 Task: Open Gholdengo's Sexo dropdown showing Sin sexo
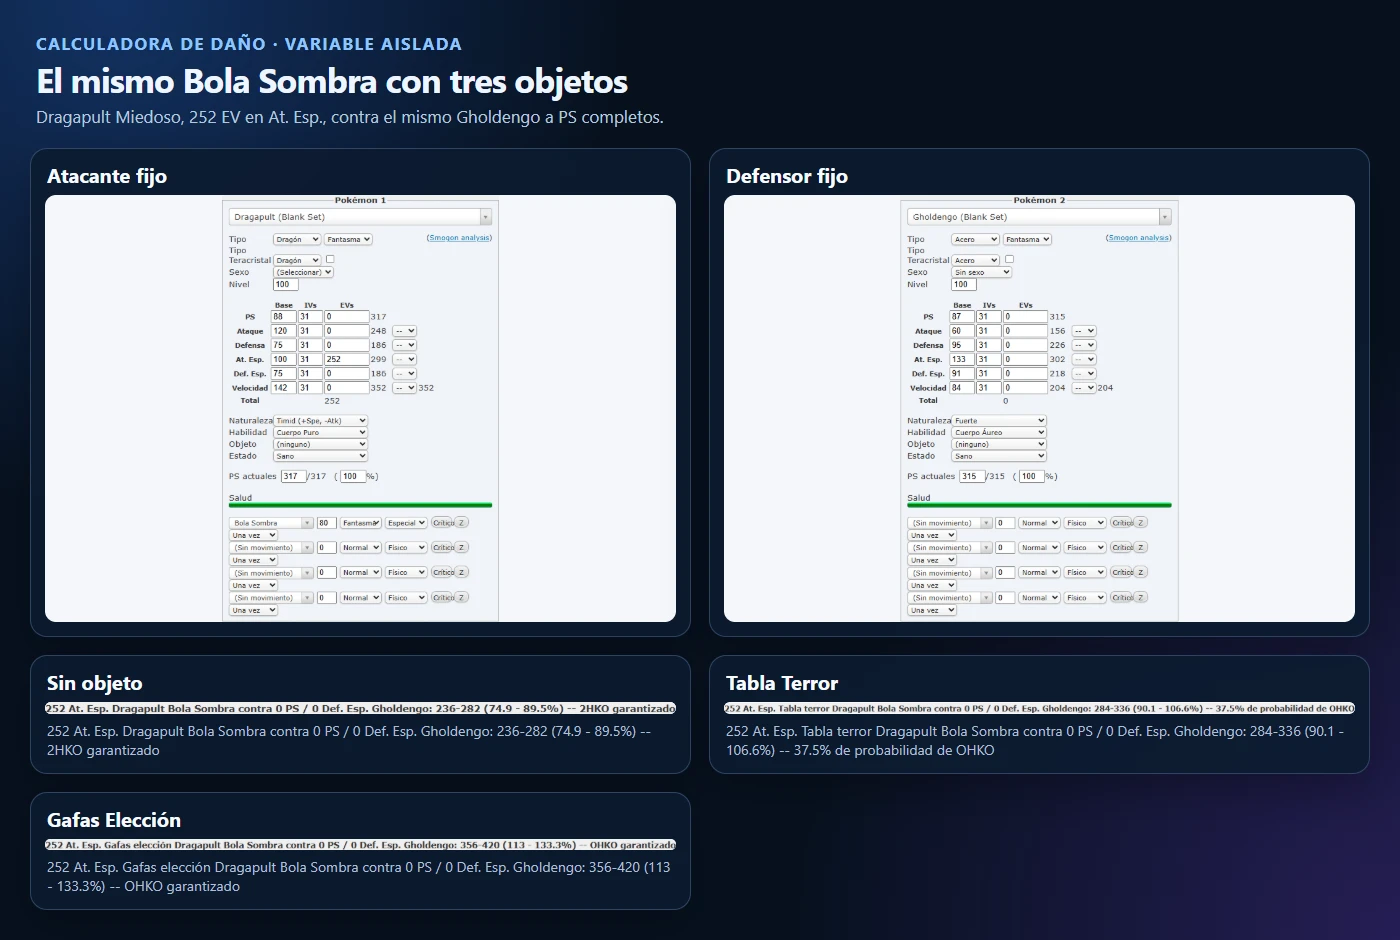tap(982, 272)
